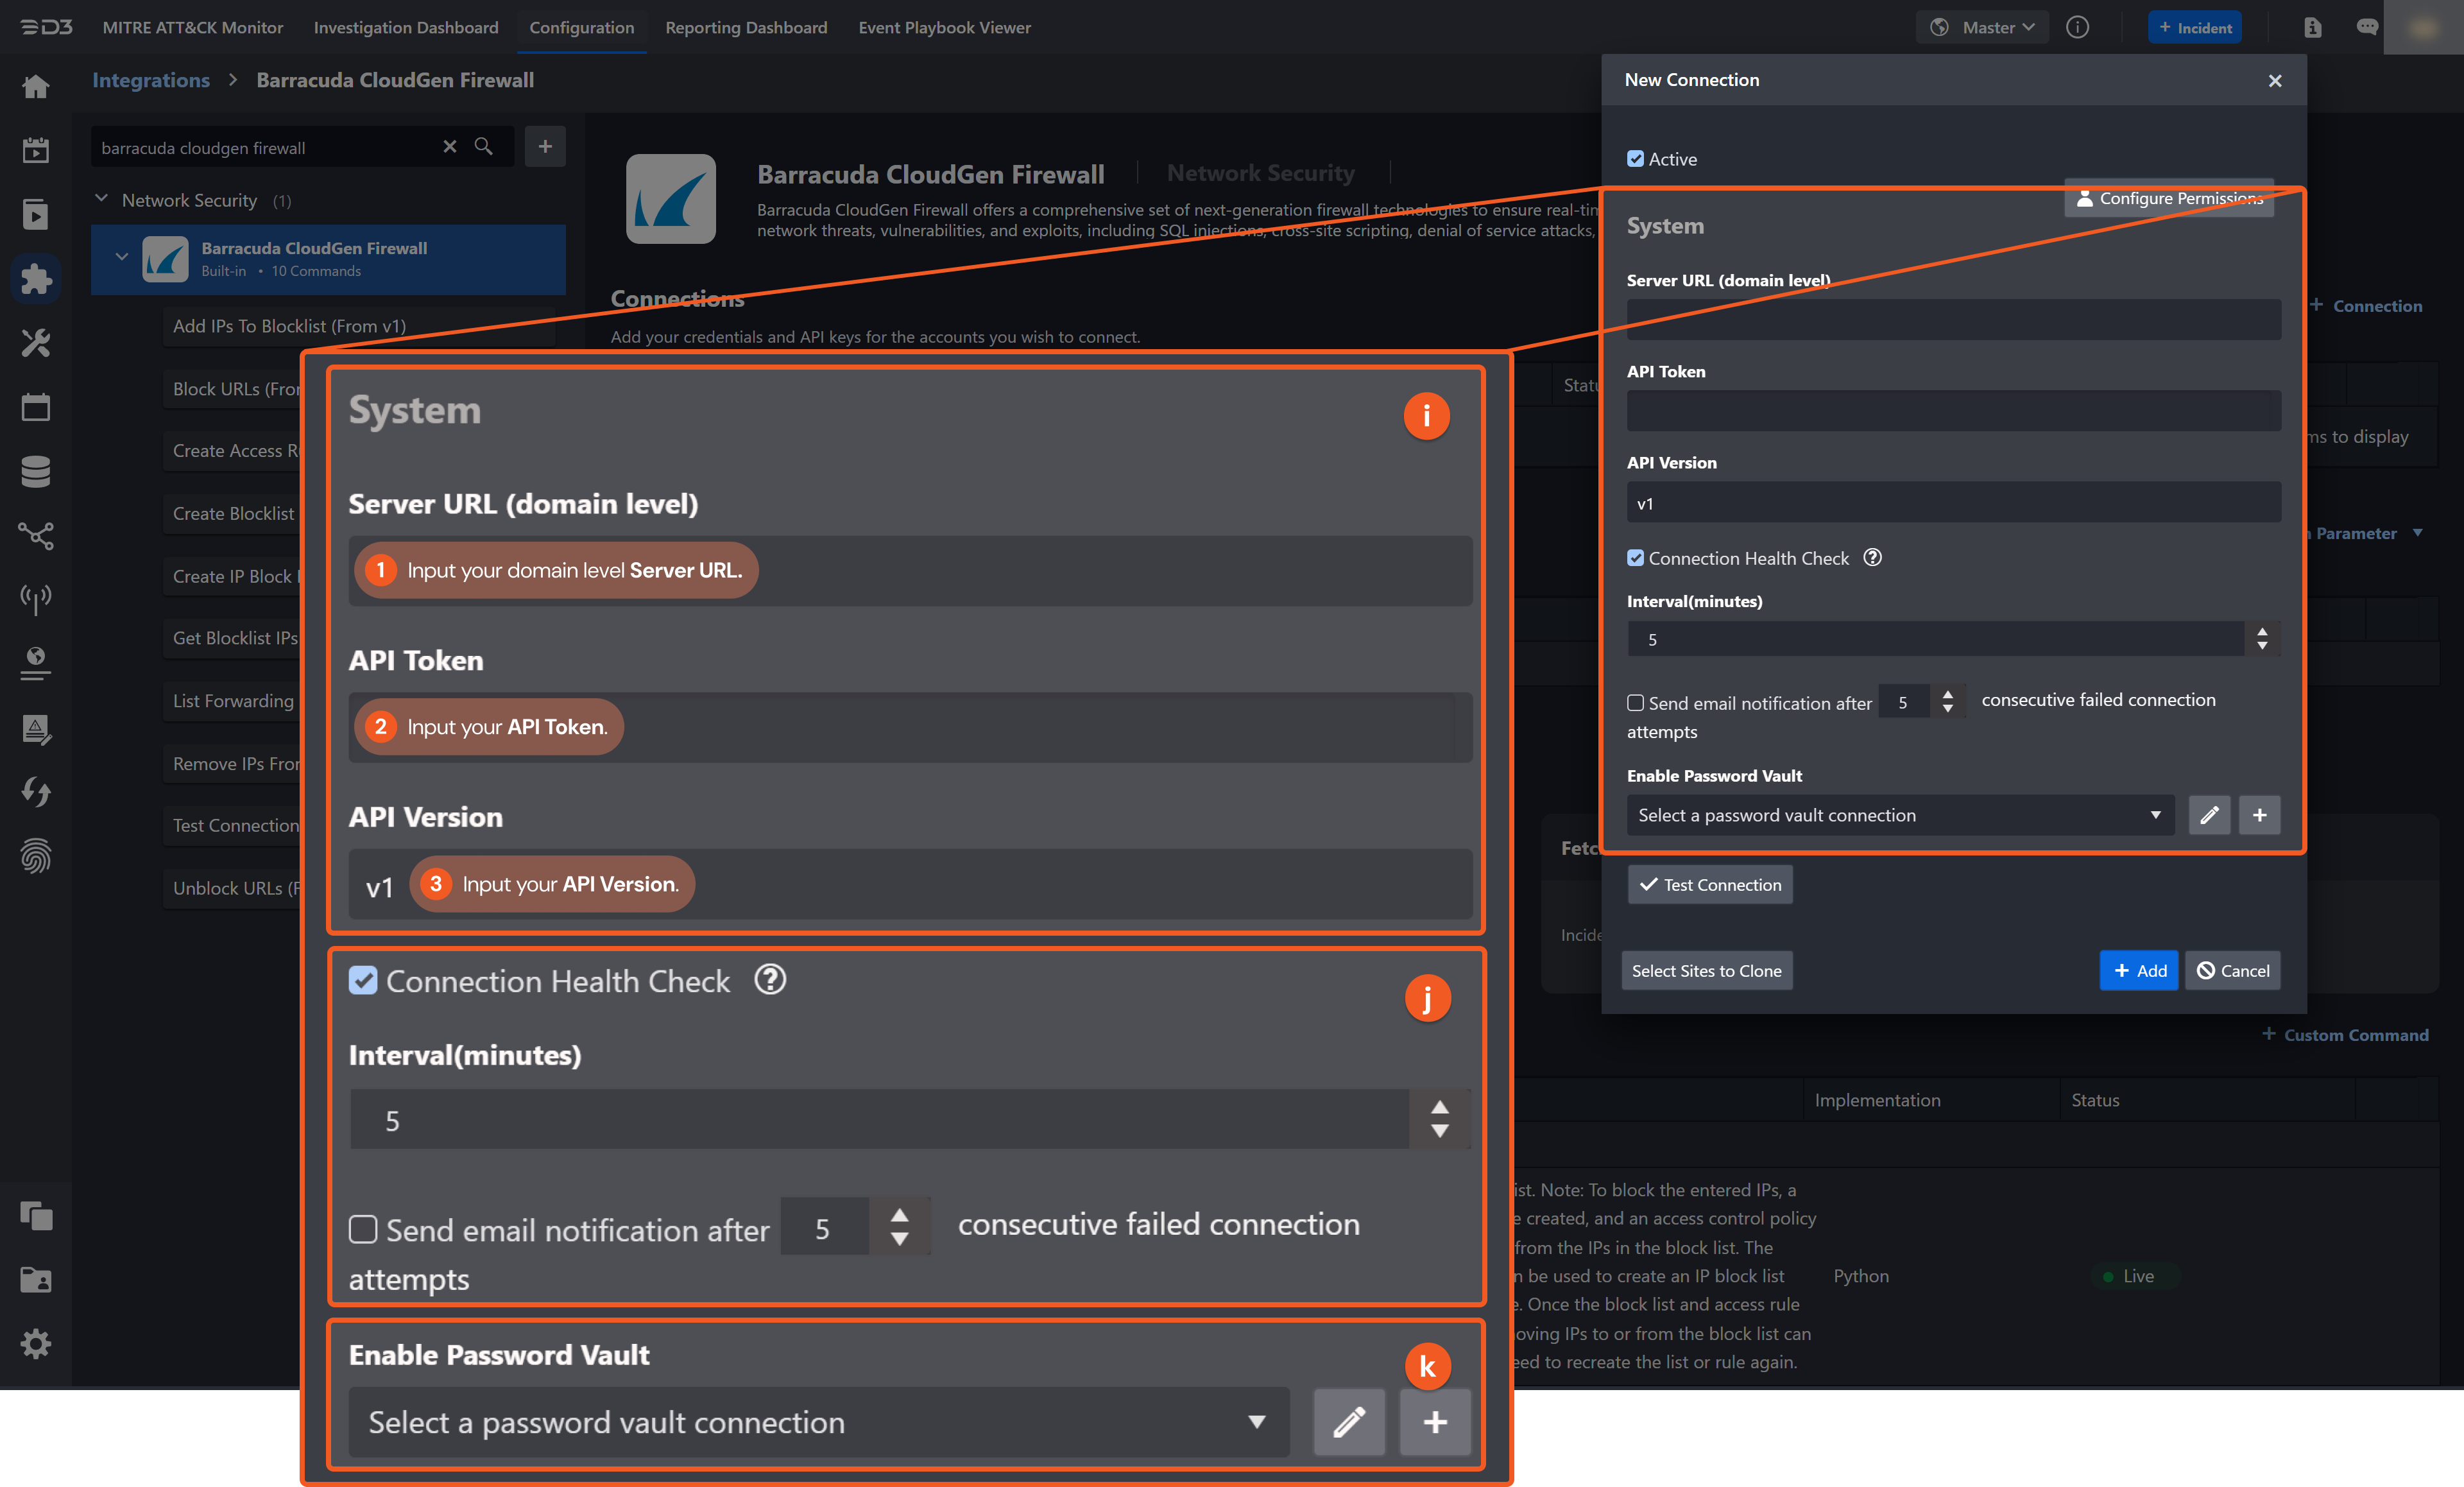Select the wrench tools icon in sidebar
The height and width of the screenshot is (1487, 2464).
coord(36,343)
